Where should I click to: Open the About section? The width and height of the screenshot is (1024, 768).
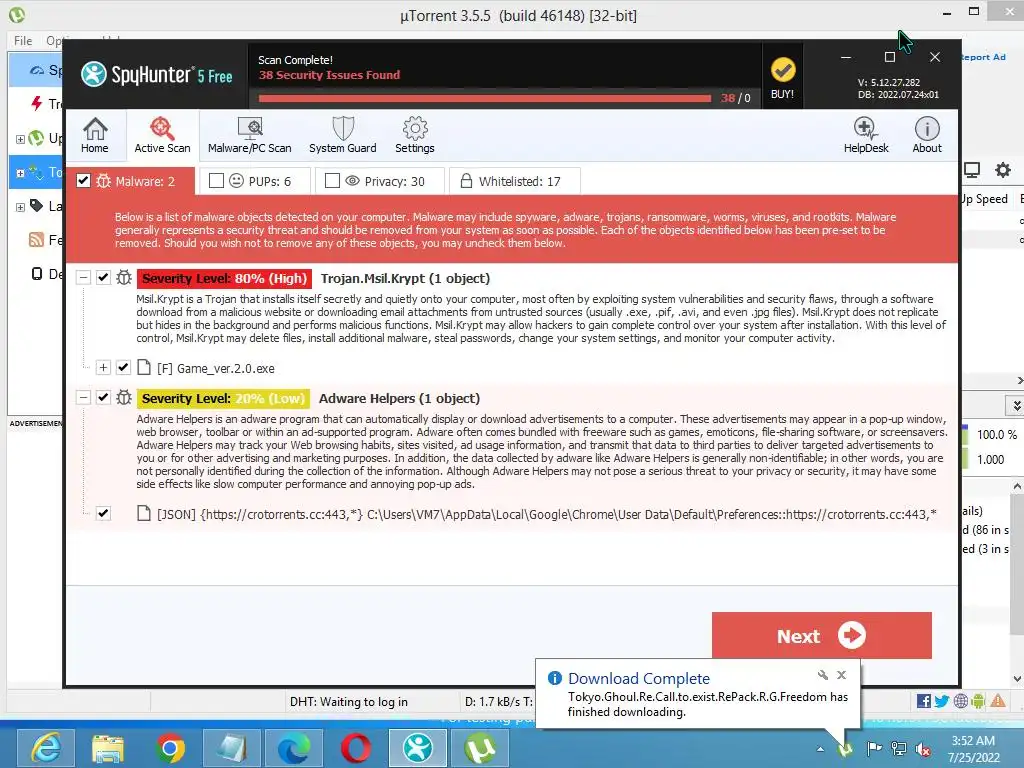(x=927, y=135)
